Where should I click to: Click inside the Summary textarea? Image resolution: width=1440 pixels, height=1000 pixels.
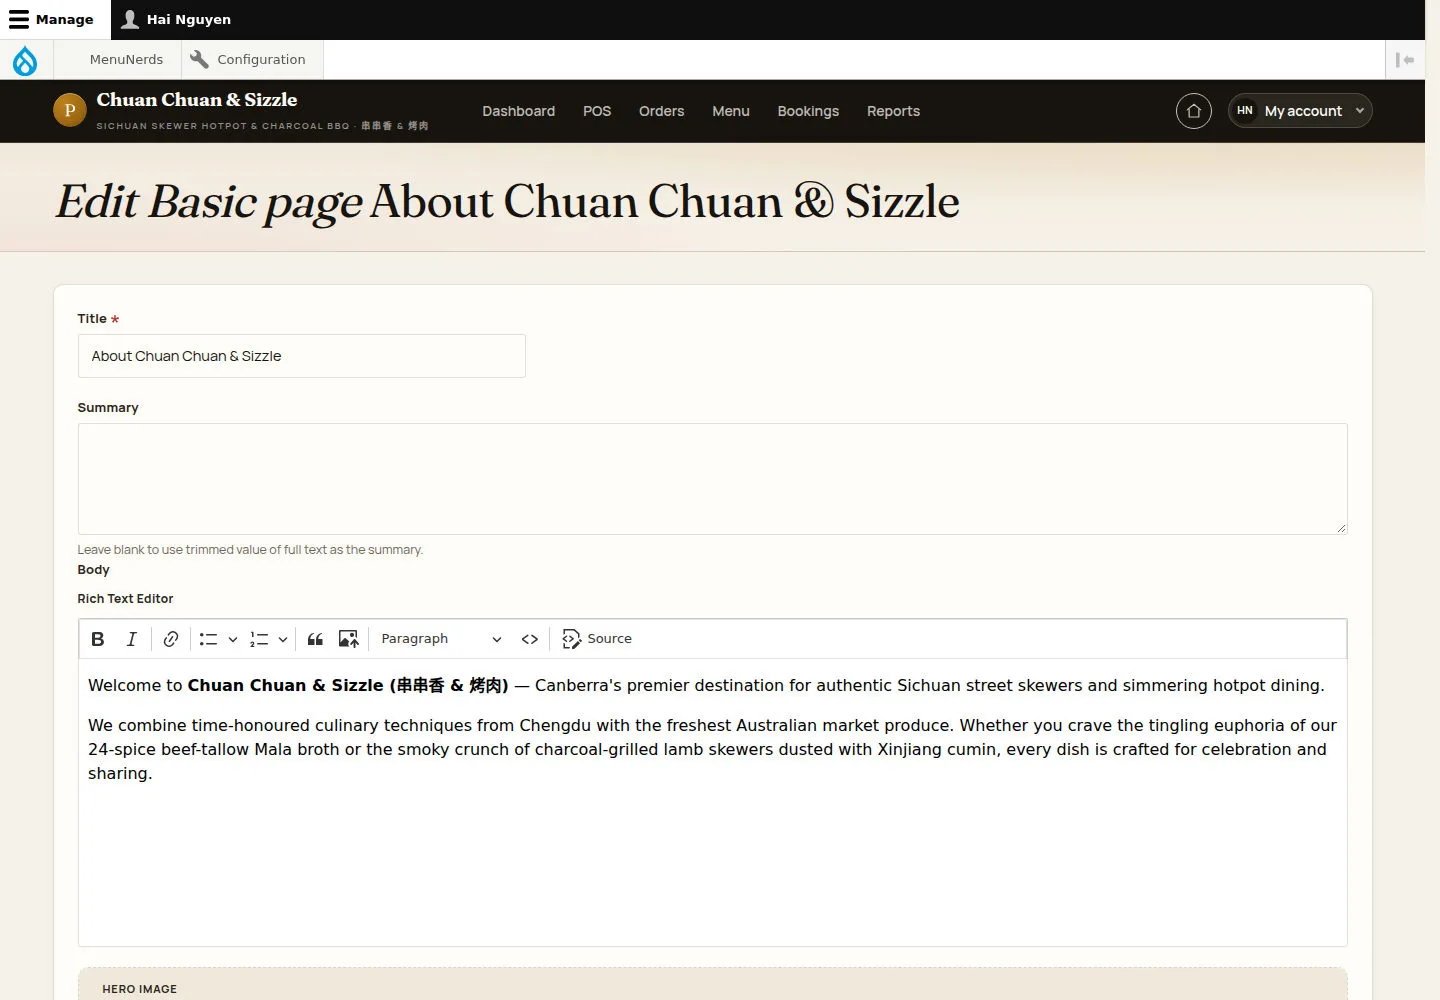click(x=712, y=479)
